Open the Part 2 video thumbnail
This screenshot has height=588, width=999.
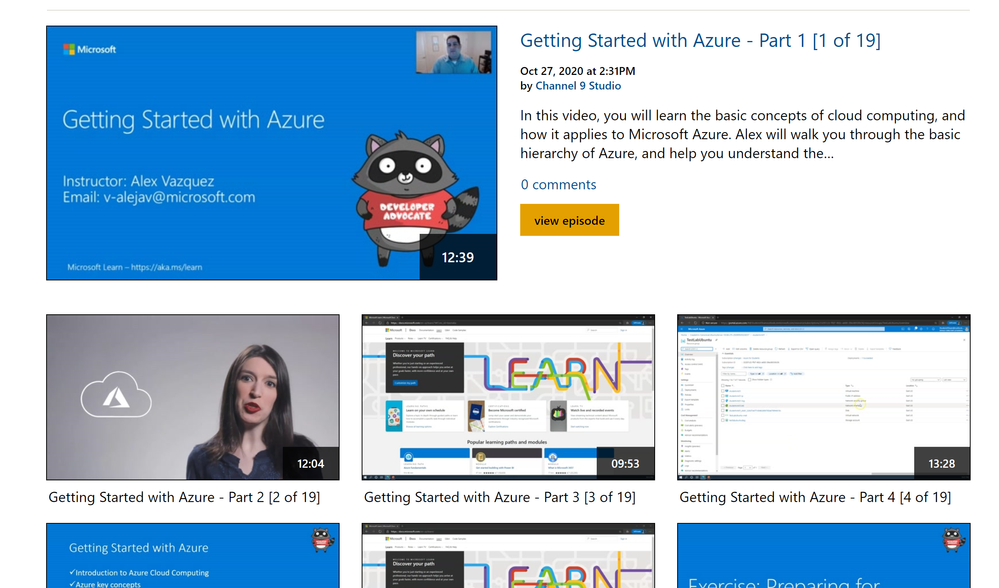(193, 397)
